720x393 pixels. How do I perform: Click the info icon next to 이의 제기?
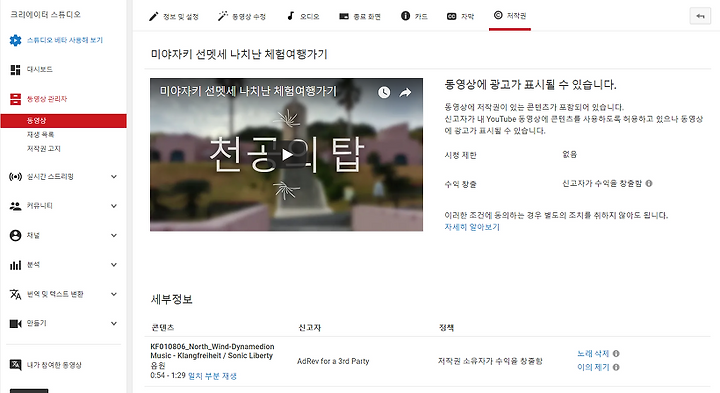[x=616, y=367]
